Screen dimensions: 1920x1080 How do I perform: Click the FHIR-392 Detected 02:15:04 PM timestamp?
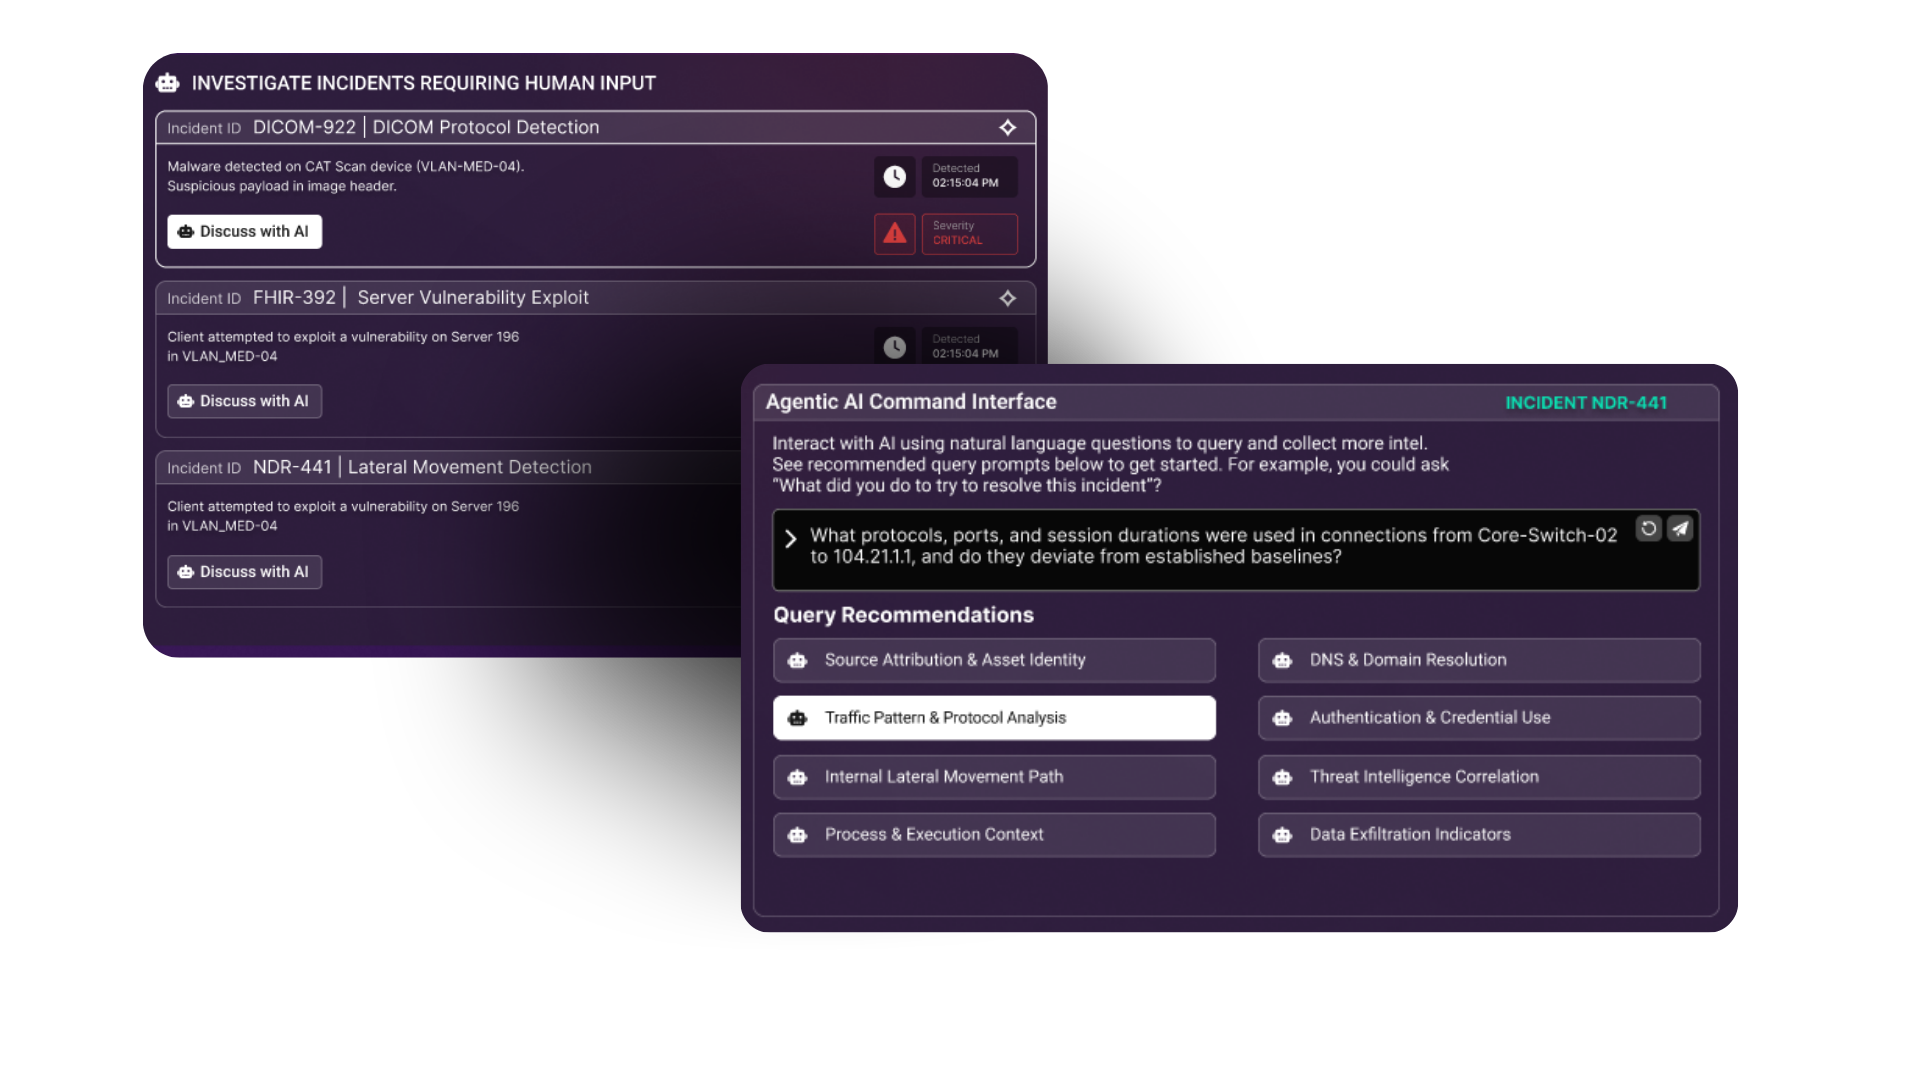(x=969, y=346)
